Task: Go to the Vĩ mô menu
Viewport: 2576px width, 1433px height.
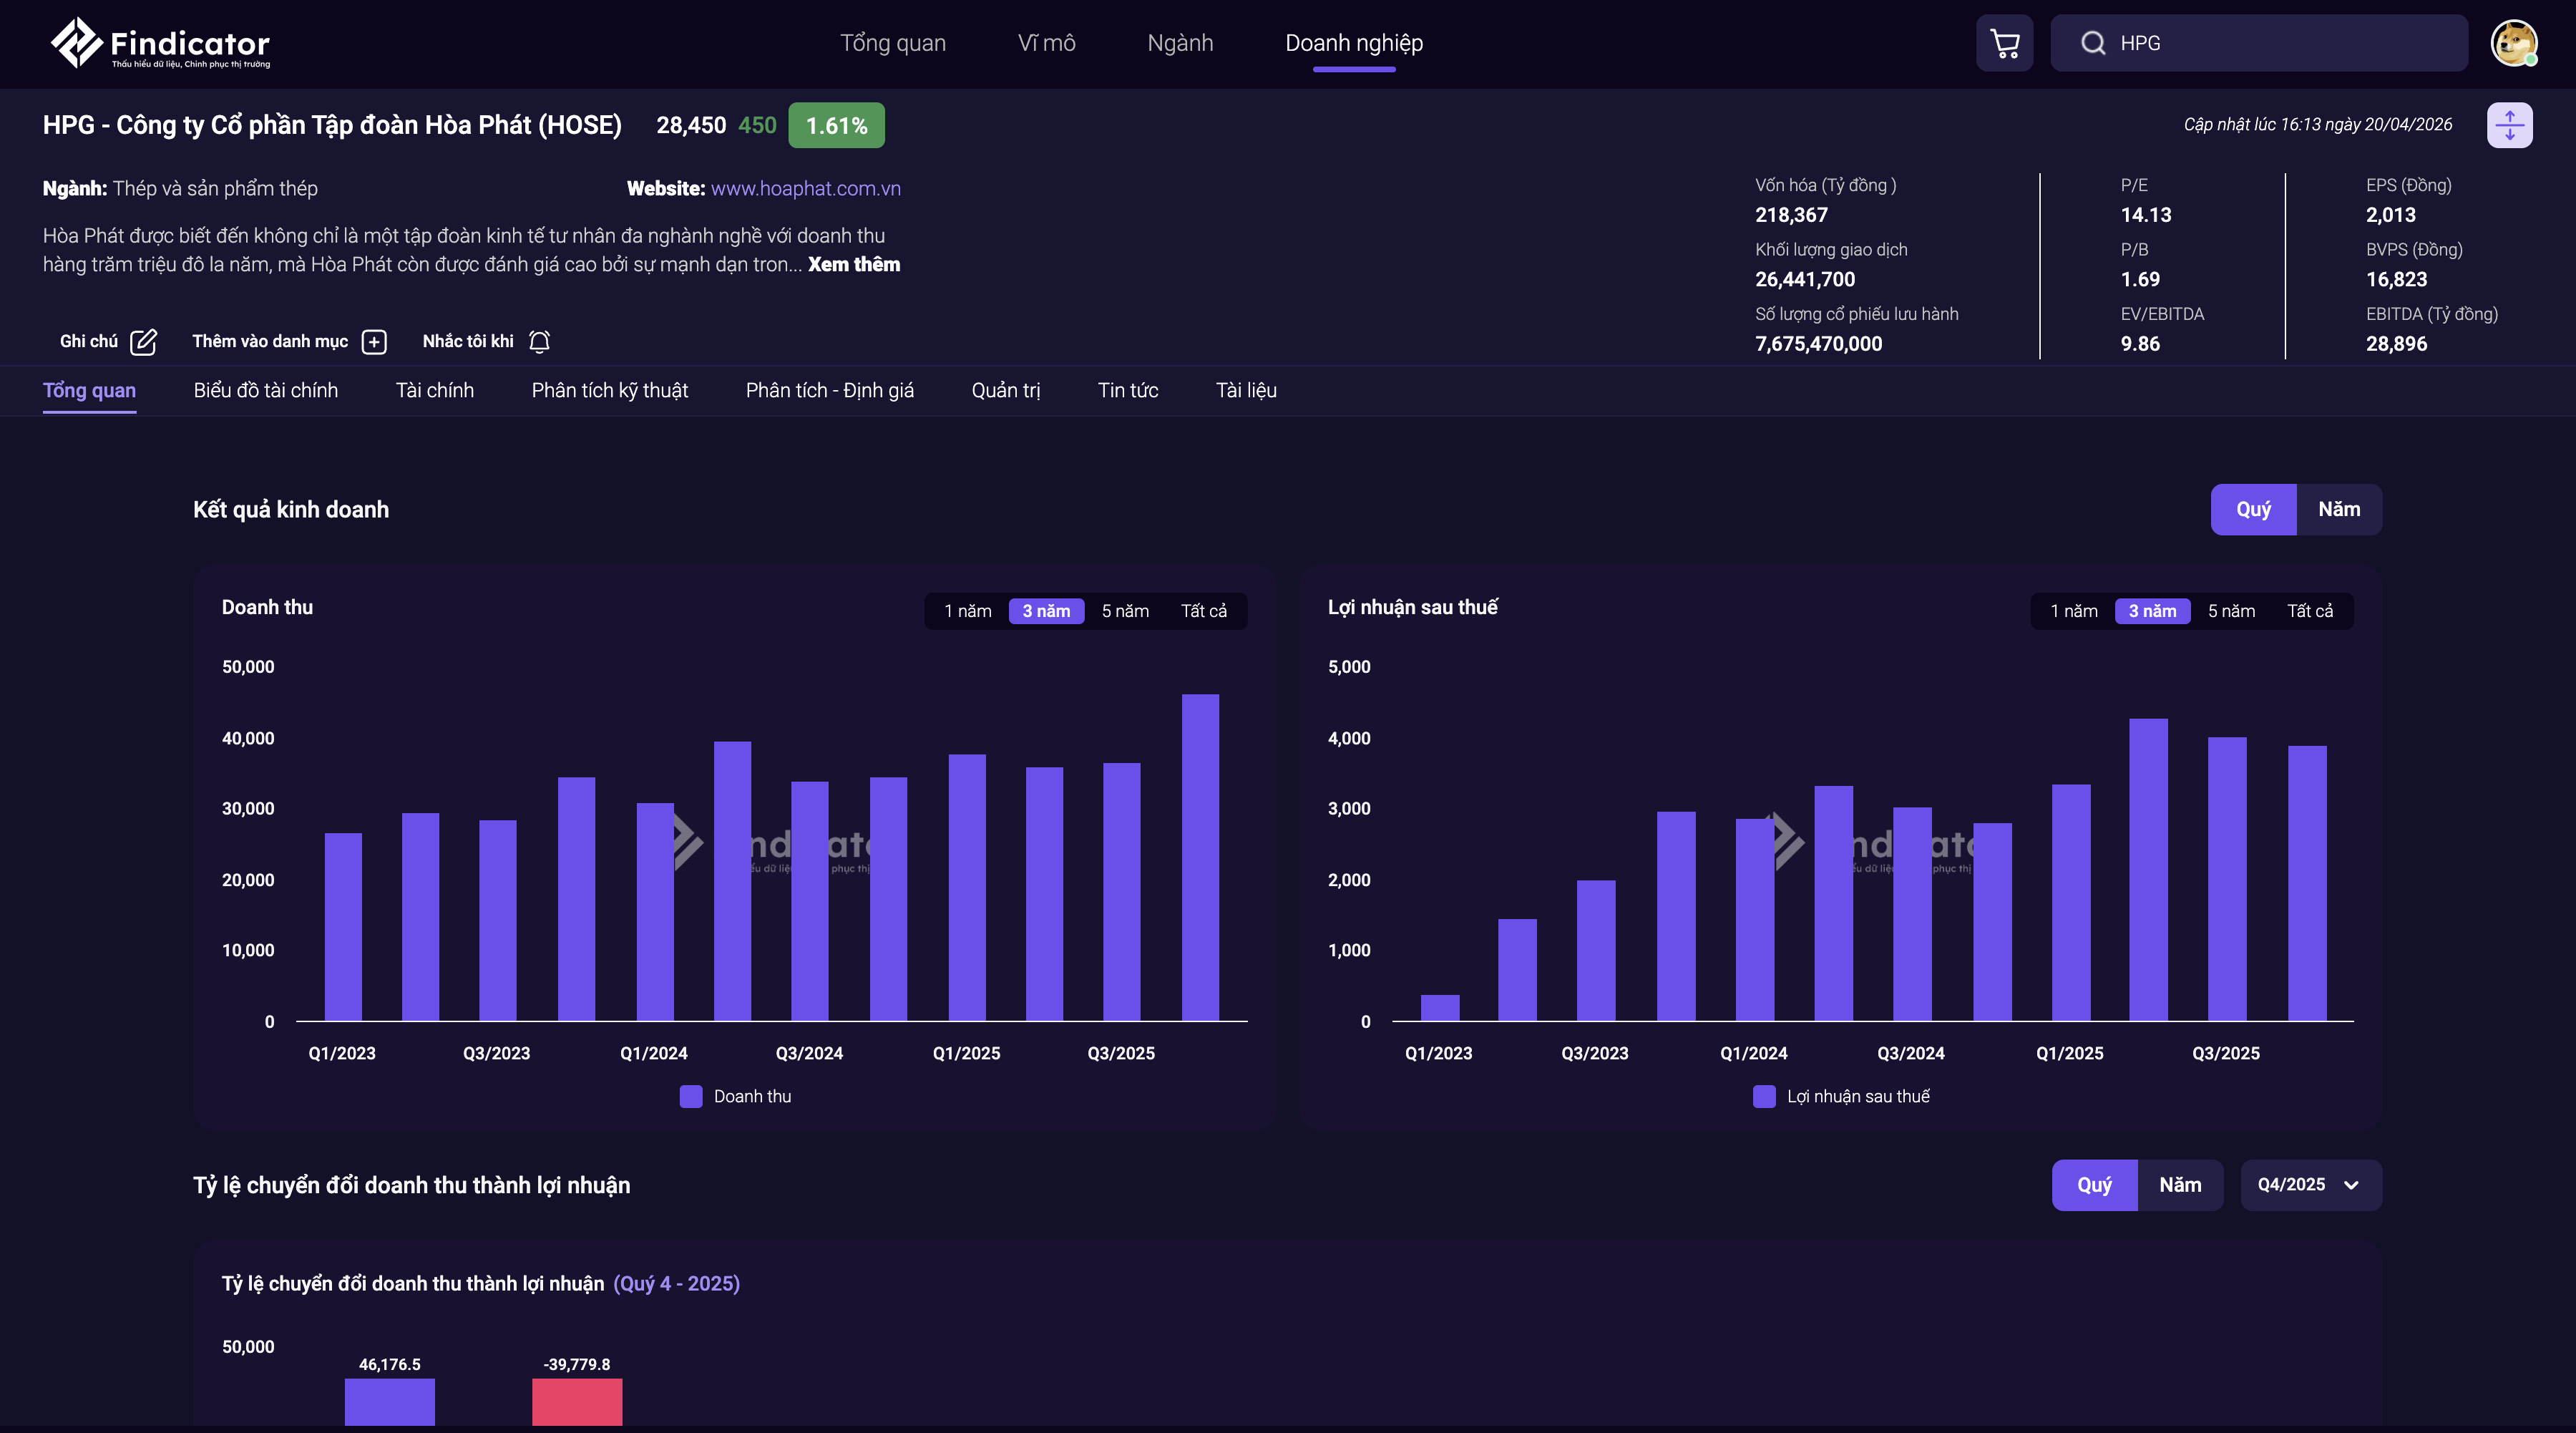Action: (1046, 43)
